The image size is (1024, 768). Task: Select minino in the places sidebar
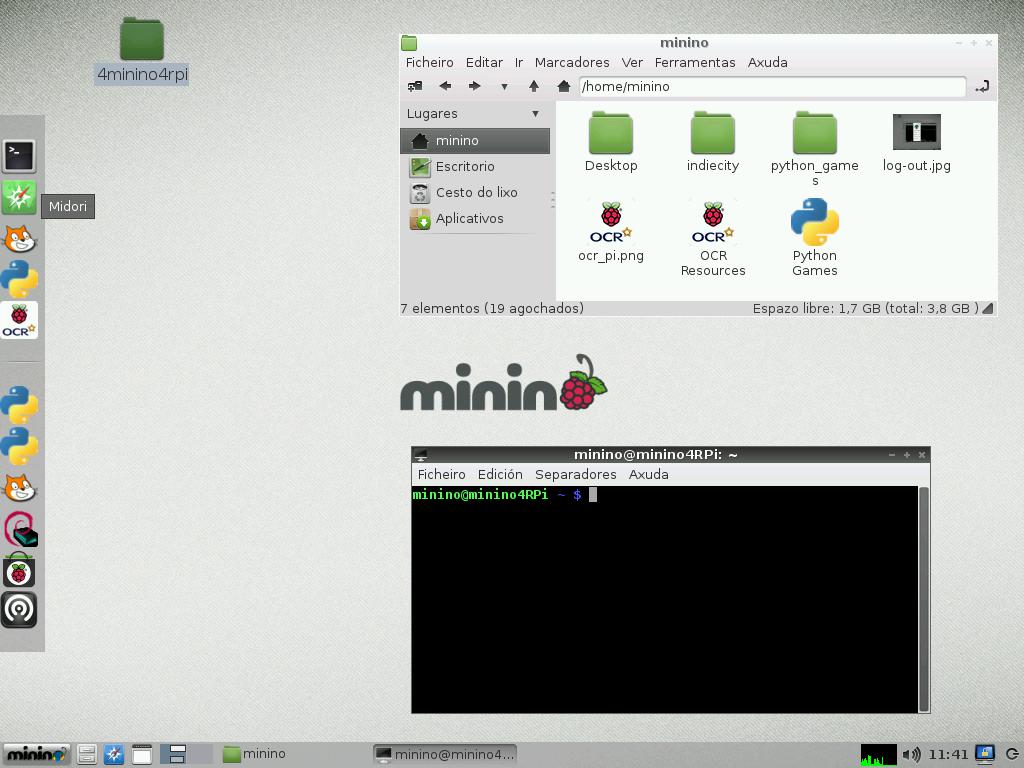pos(475,140)
